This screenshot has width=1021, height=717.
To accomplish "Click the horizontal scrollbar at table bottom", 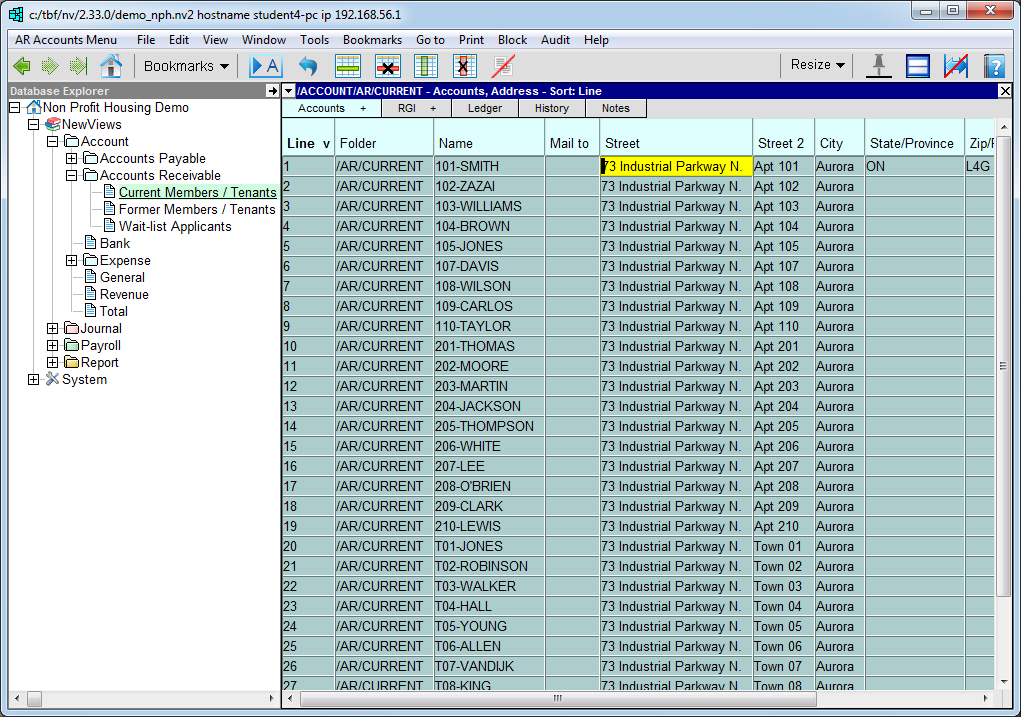I will pyautogui.click(x=557, y=699).
